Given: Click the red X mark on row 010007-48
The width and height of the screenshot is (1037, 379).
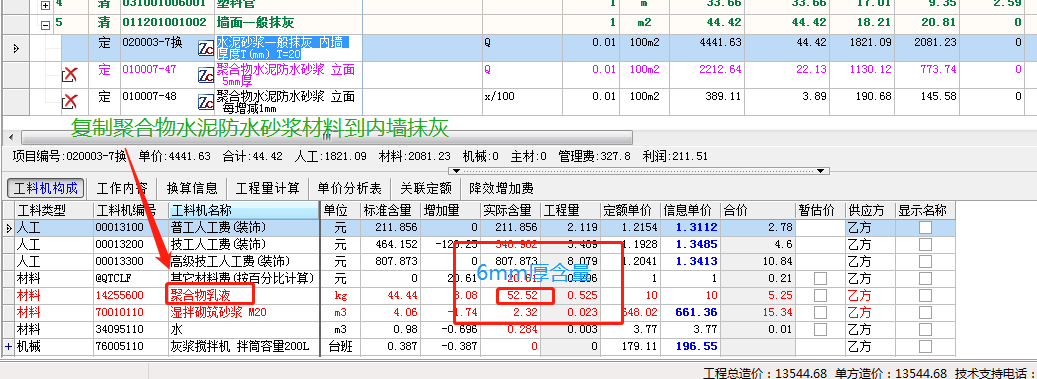Looking at the screenshot, I should pyautogui.click(x=70, y=101).
